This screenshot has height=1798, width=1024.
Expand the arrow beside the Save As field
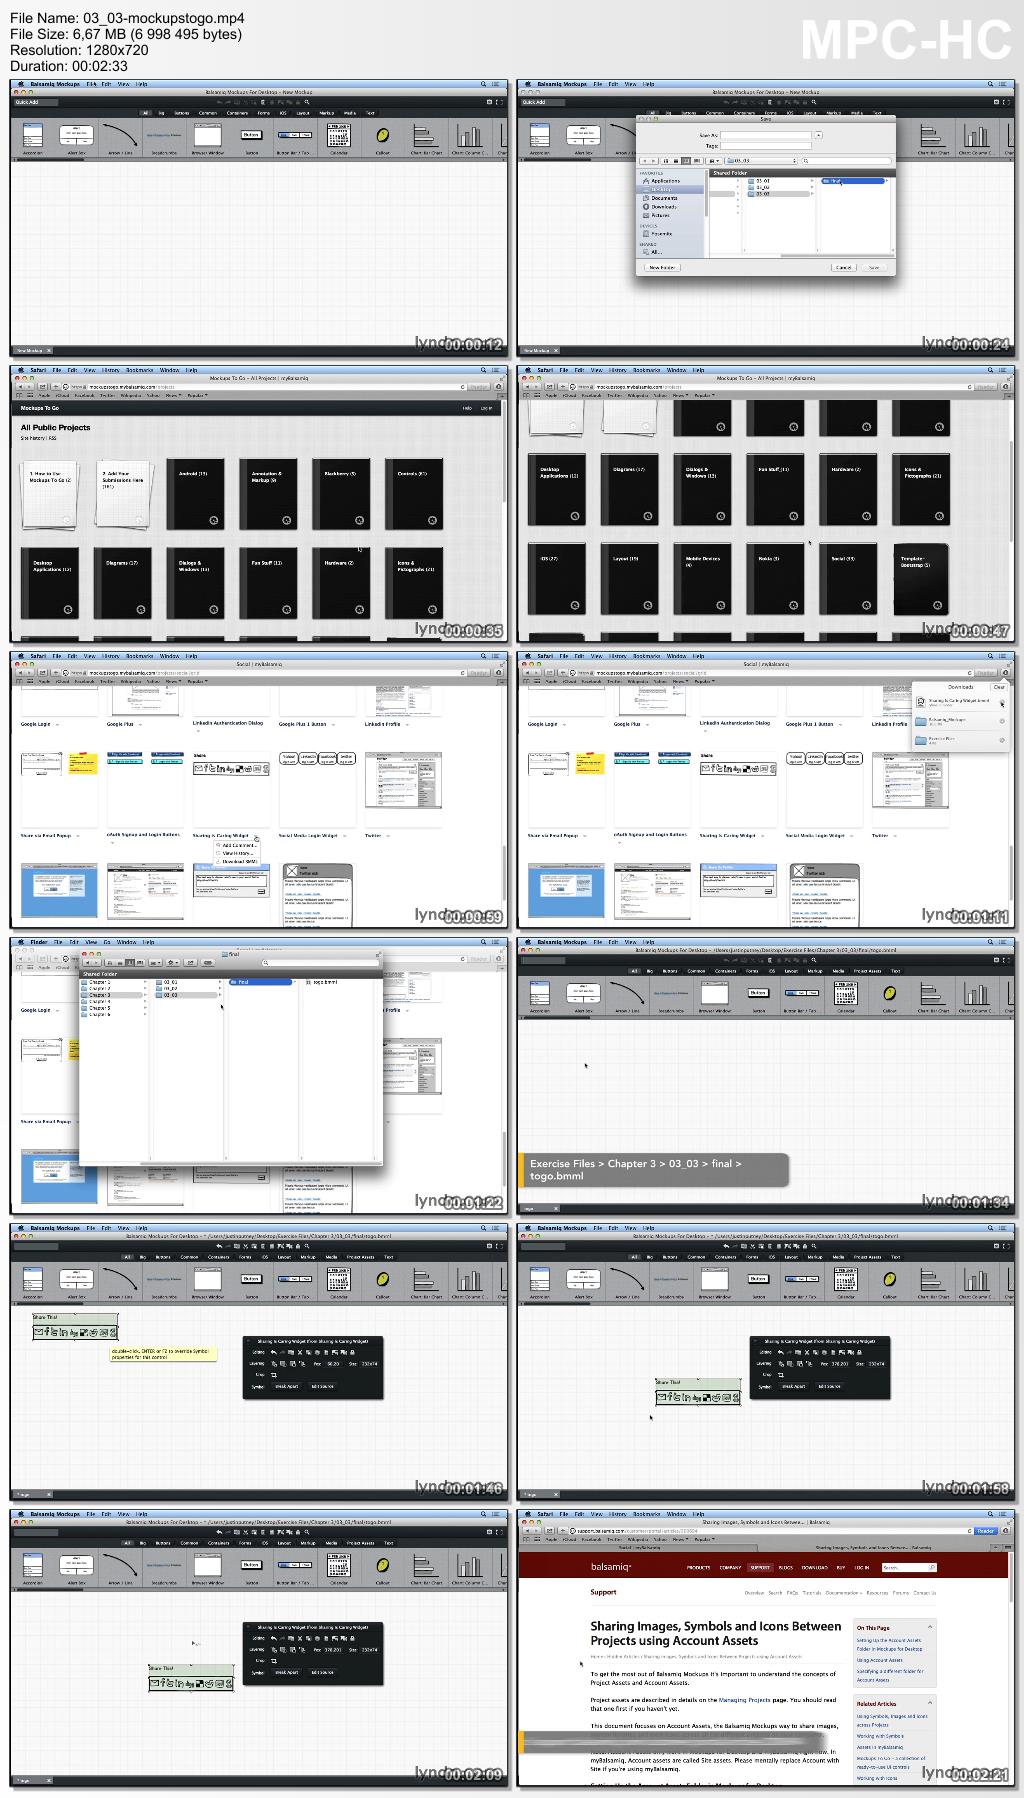coord(818,135)
